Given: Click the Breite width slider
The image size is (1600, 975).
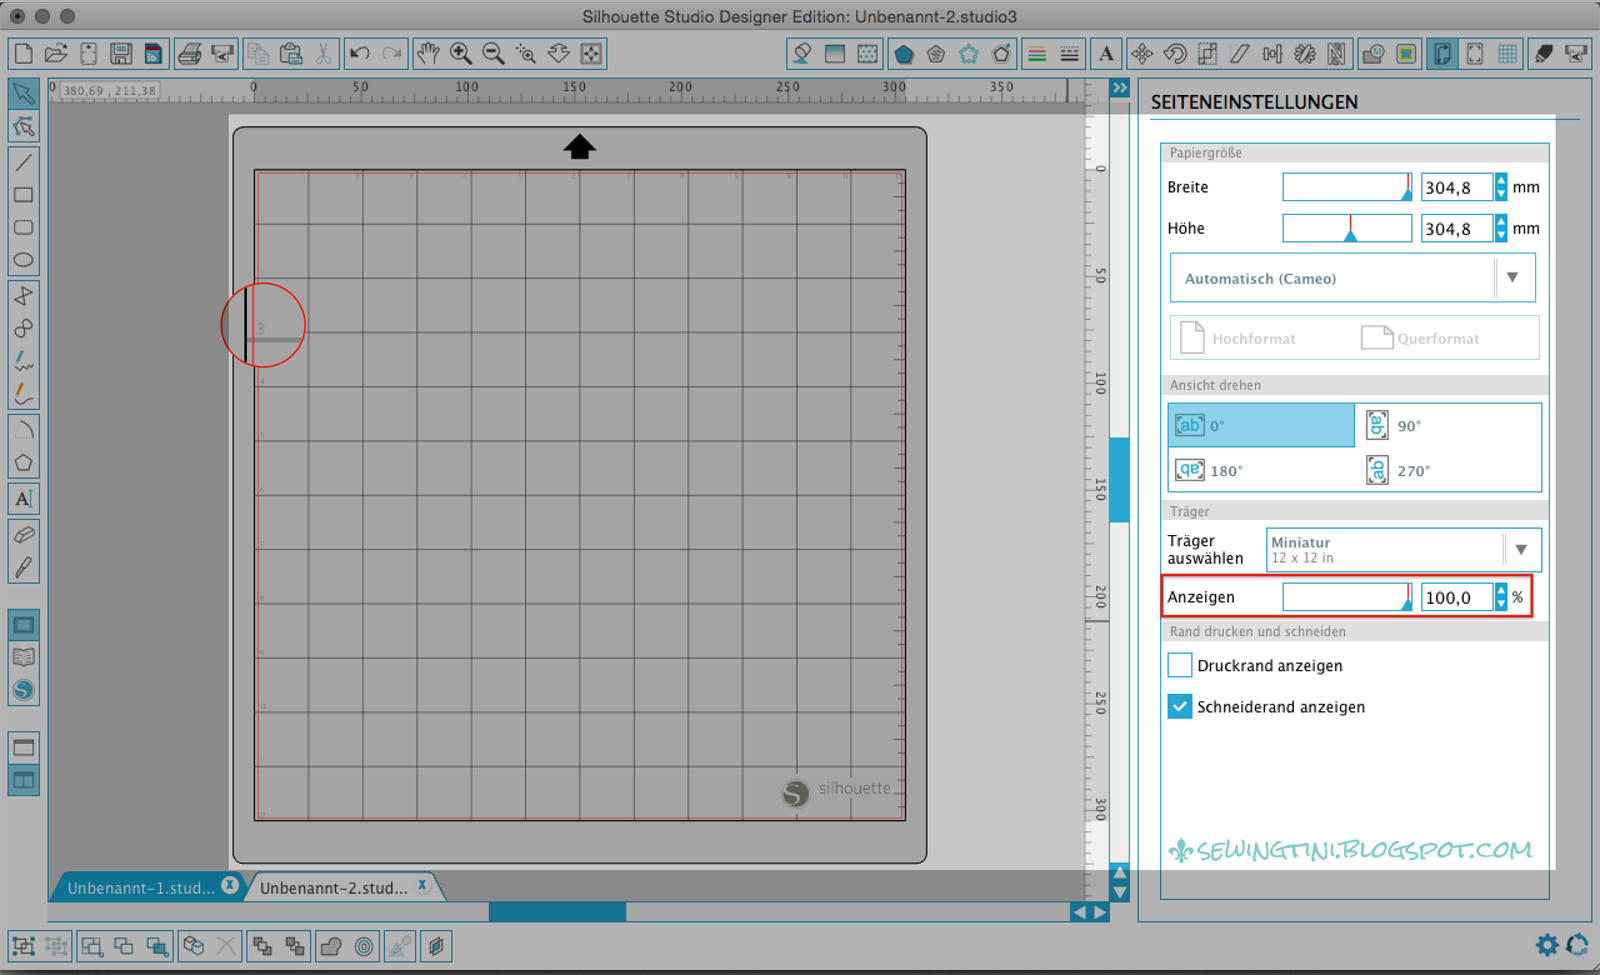Looking at the screenshot, I should pos(1347,187).
